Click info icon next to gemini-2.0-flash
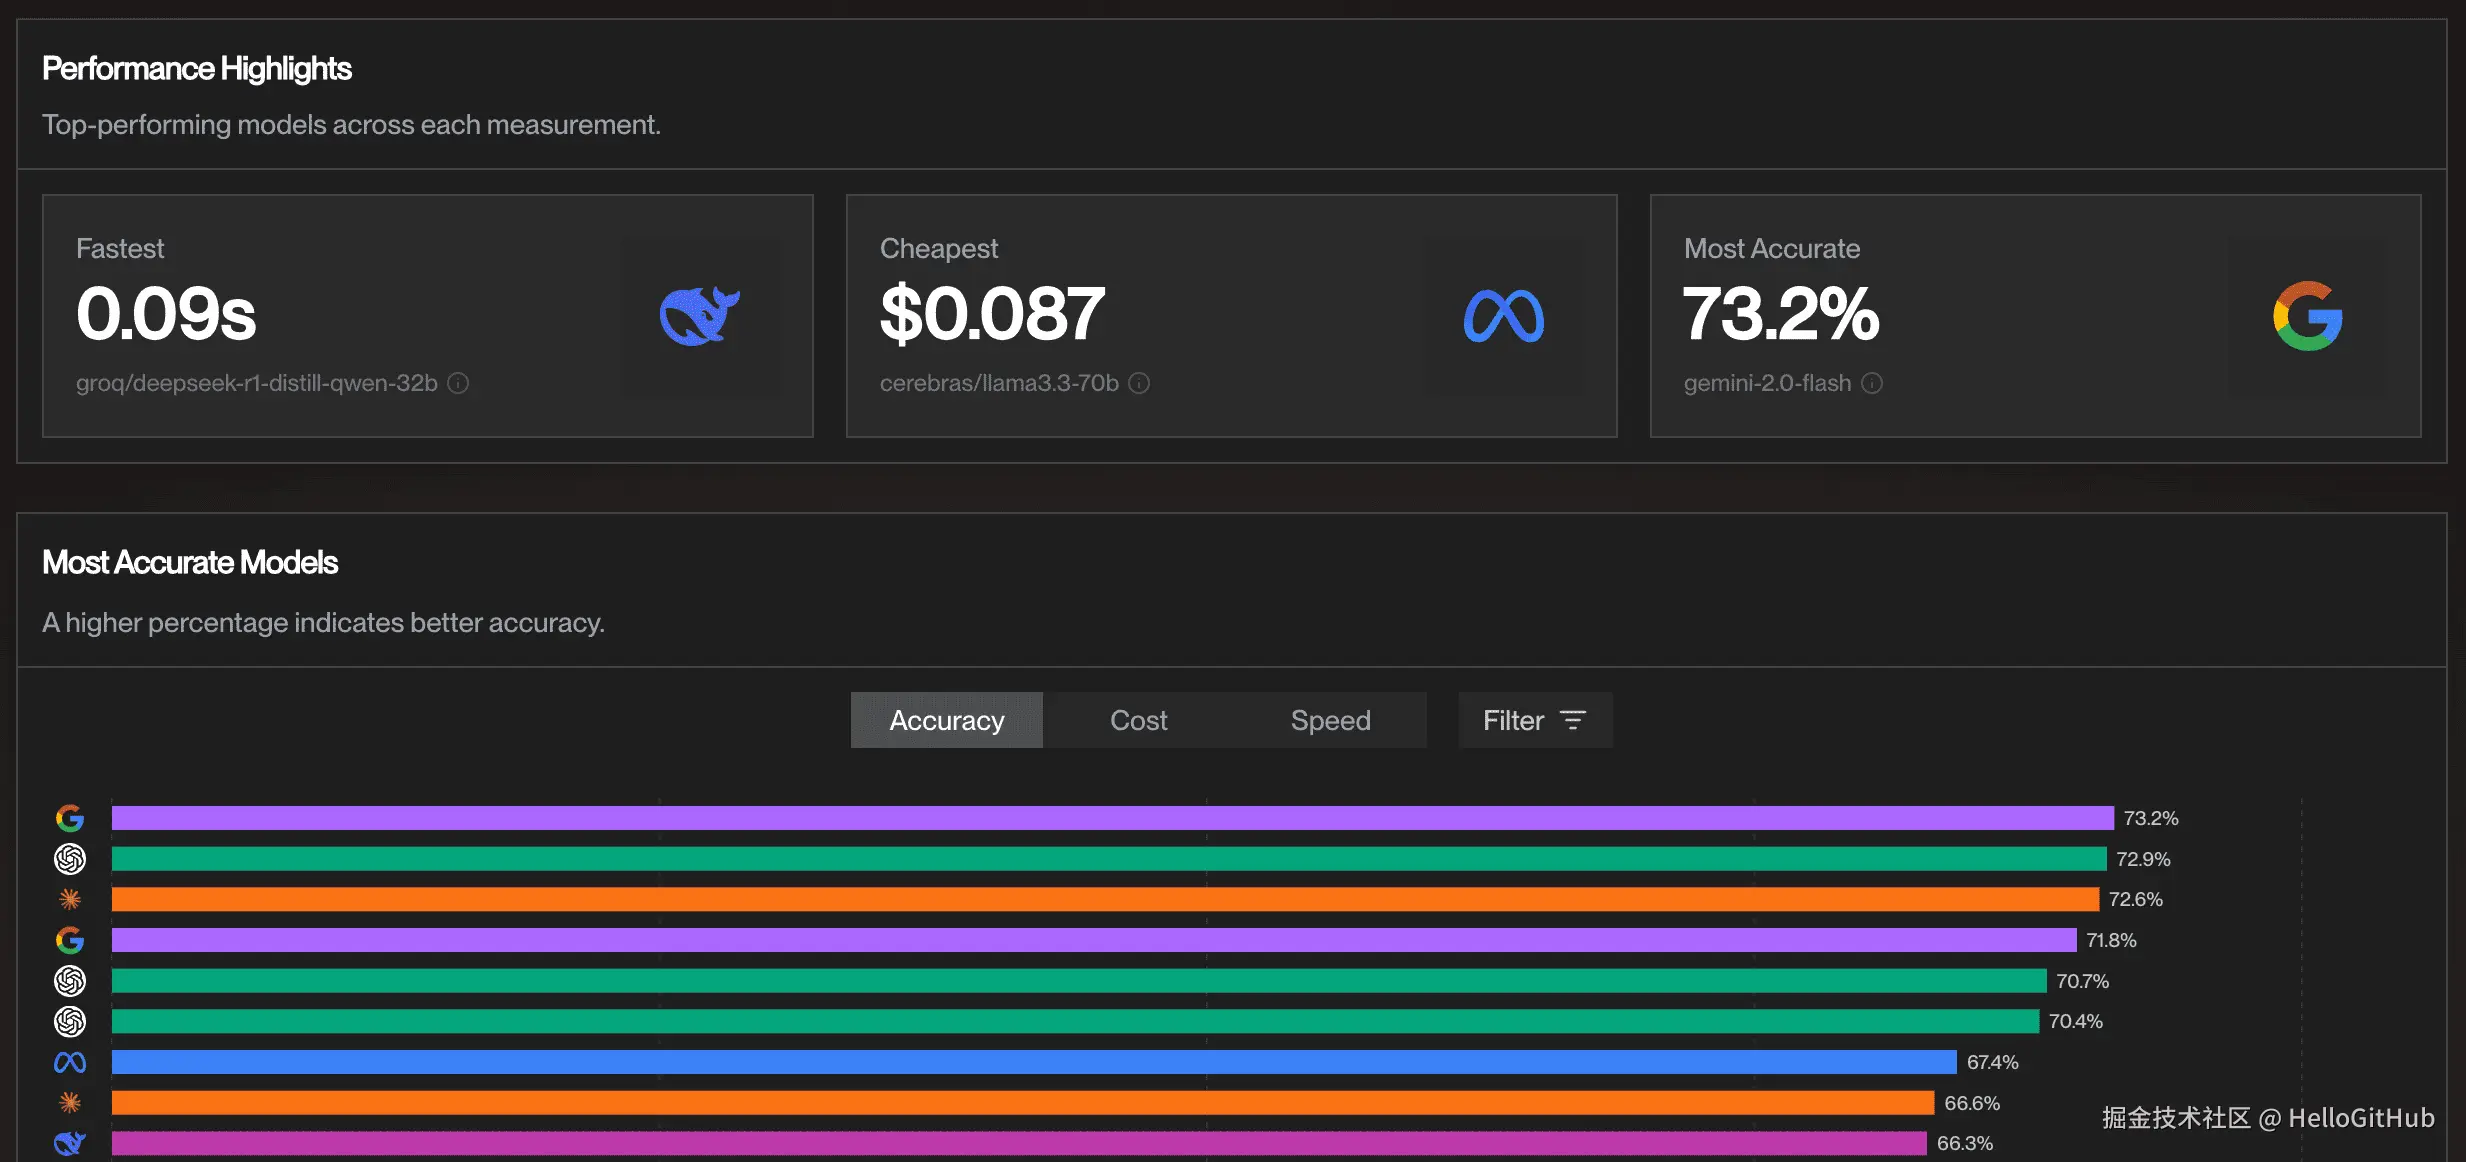 (1872, 384)
